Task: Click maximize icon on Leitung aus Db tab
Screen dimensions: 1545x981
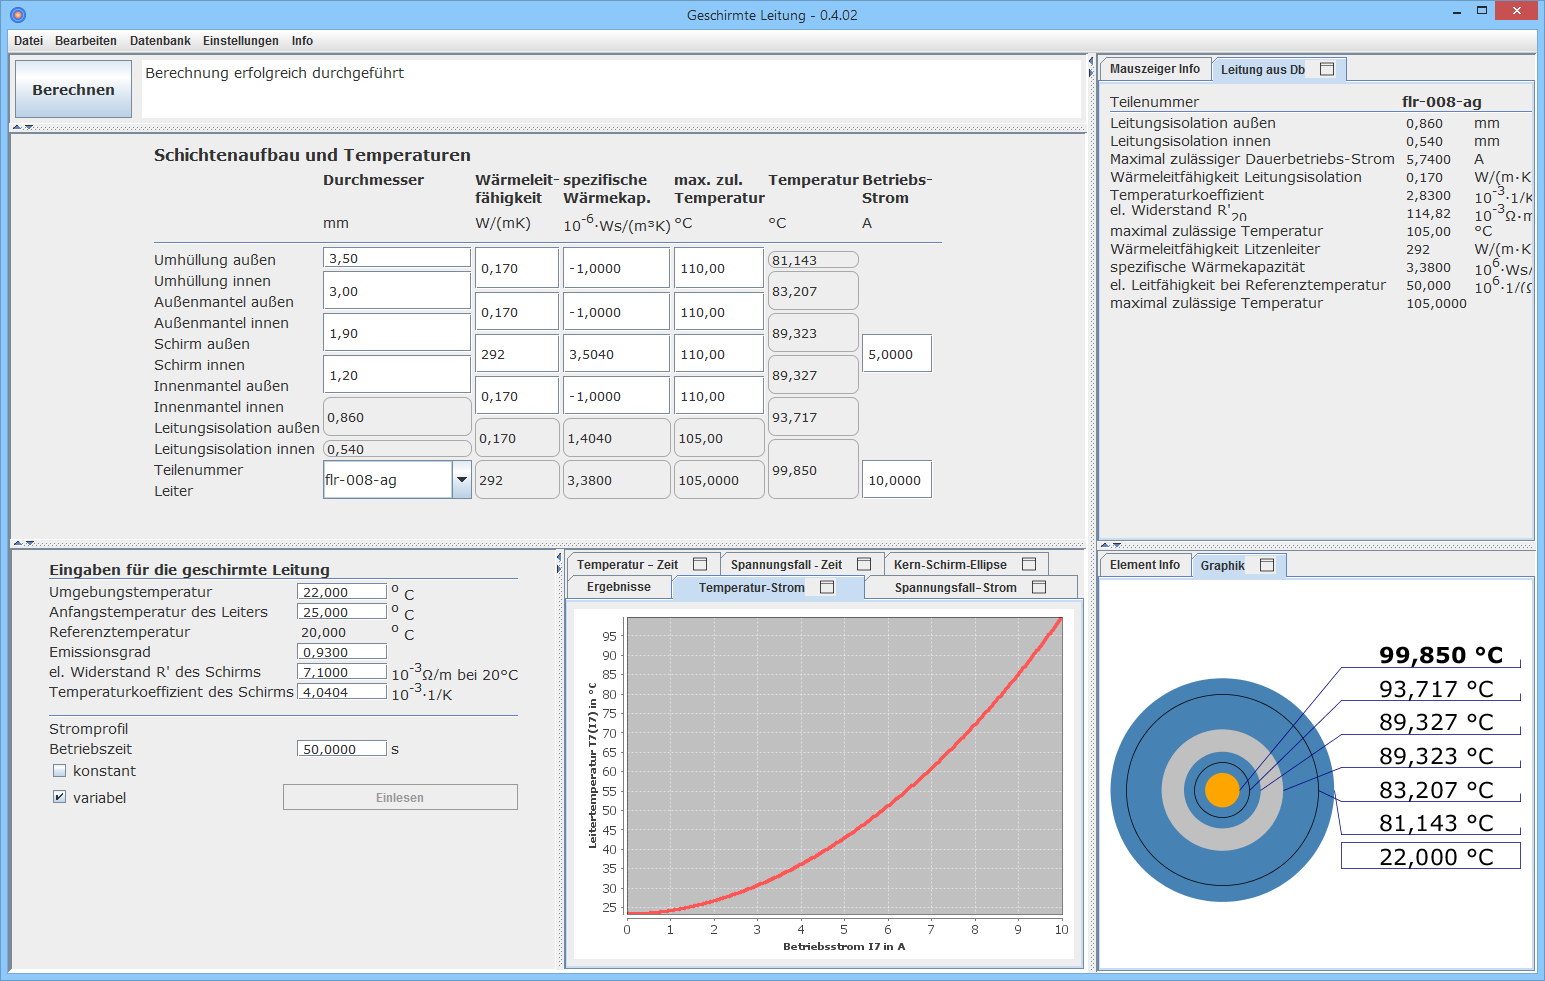Action: click(x=1327, y=69)
